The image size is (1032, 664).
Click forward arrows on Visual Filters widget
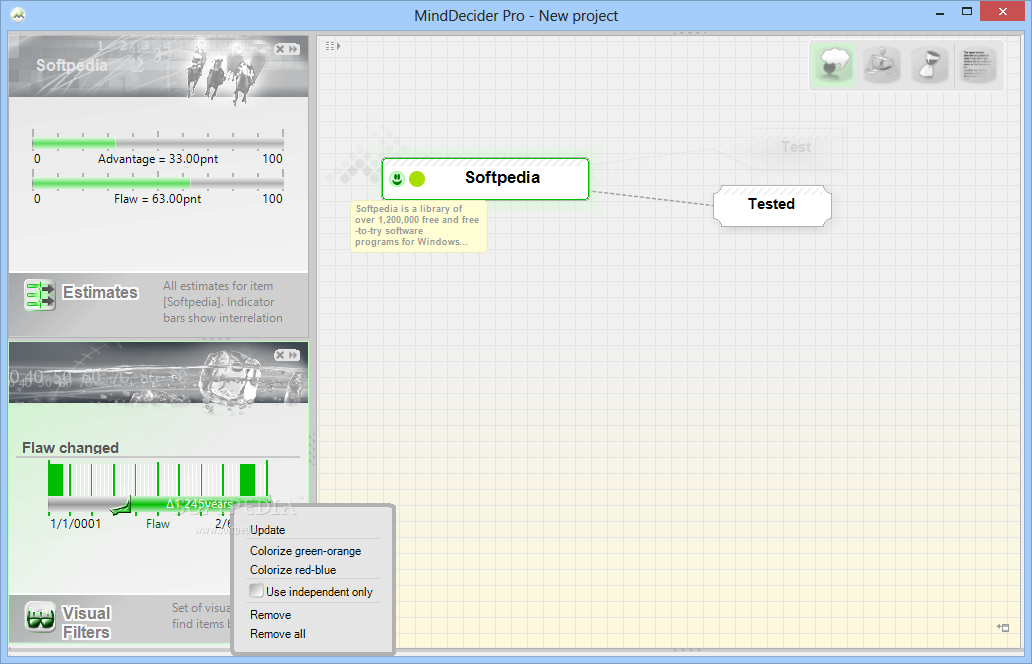294,355
